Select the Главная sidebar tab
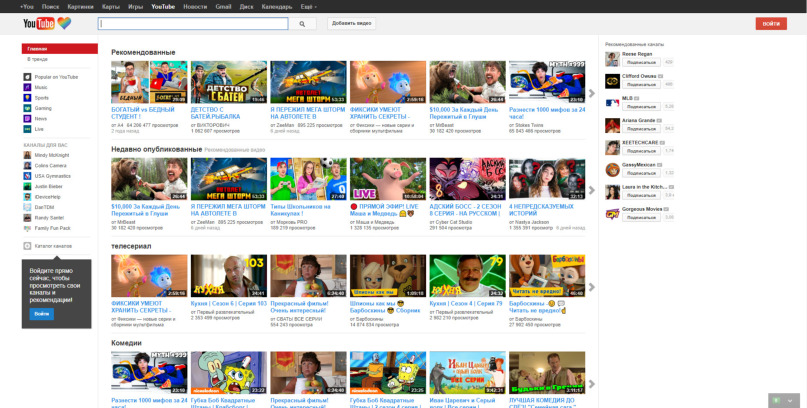 pyautogui.click(x=60, y=49)
